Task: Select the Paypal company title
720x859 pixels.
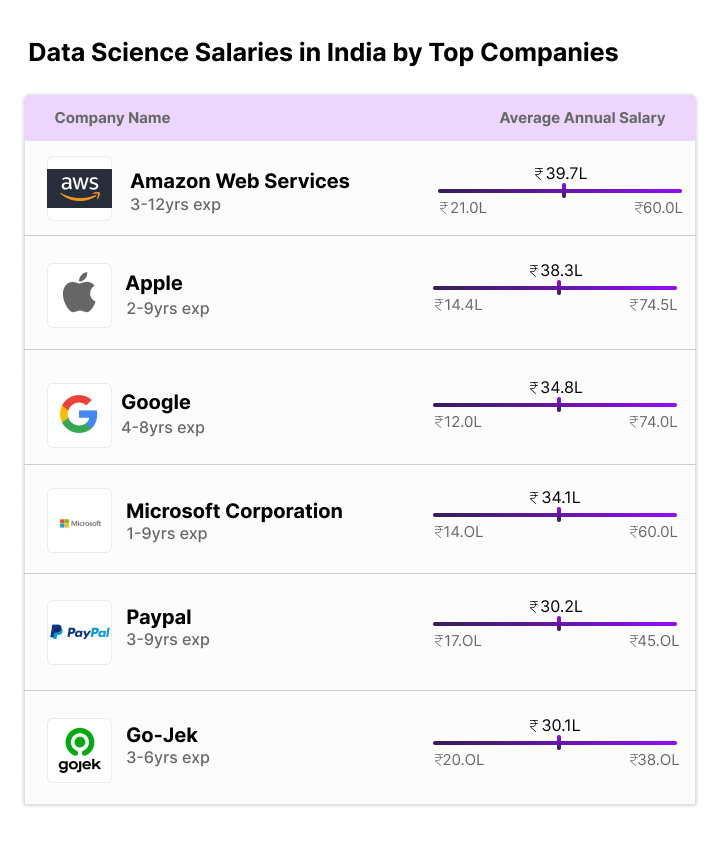Action: click(x=158, y=617)
